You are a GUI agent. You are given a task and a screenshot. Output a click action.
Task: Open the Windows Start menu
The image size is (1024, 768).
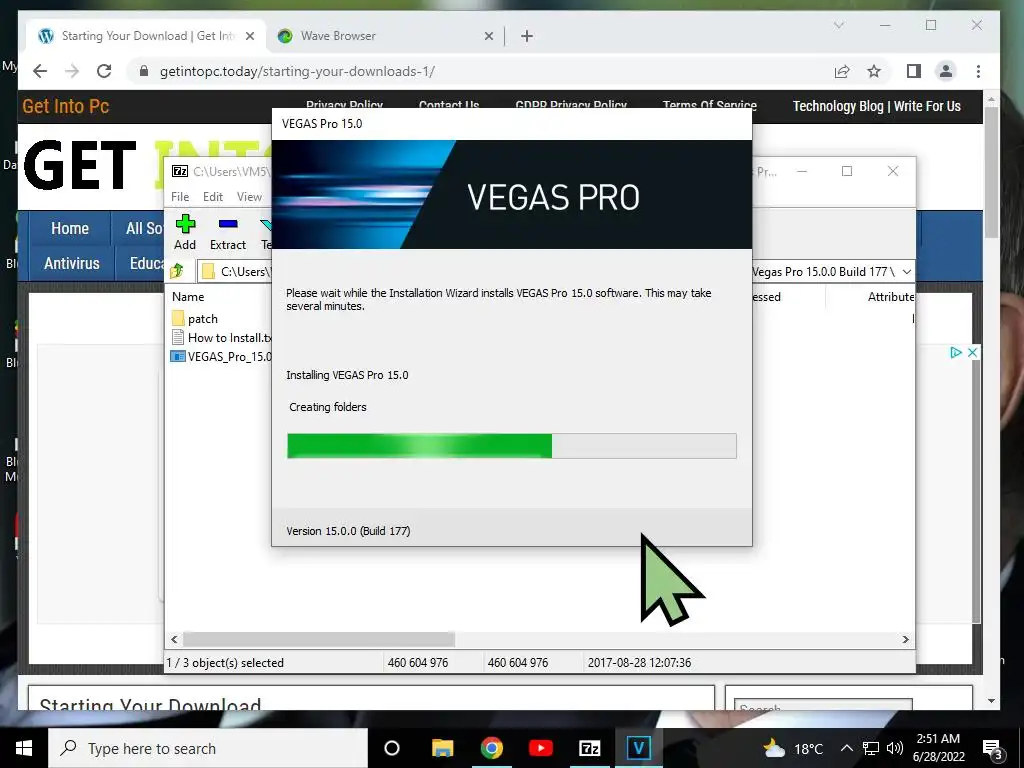(24, 748)
